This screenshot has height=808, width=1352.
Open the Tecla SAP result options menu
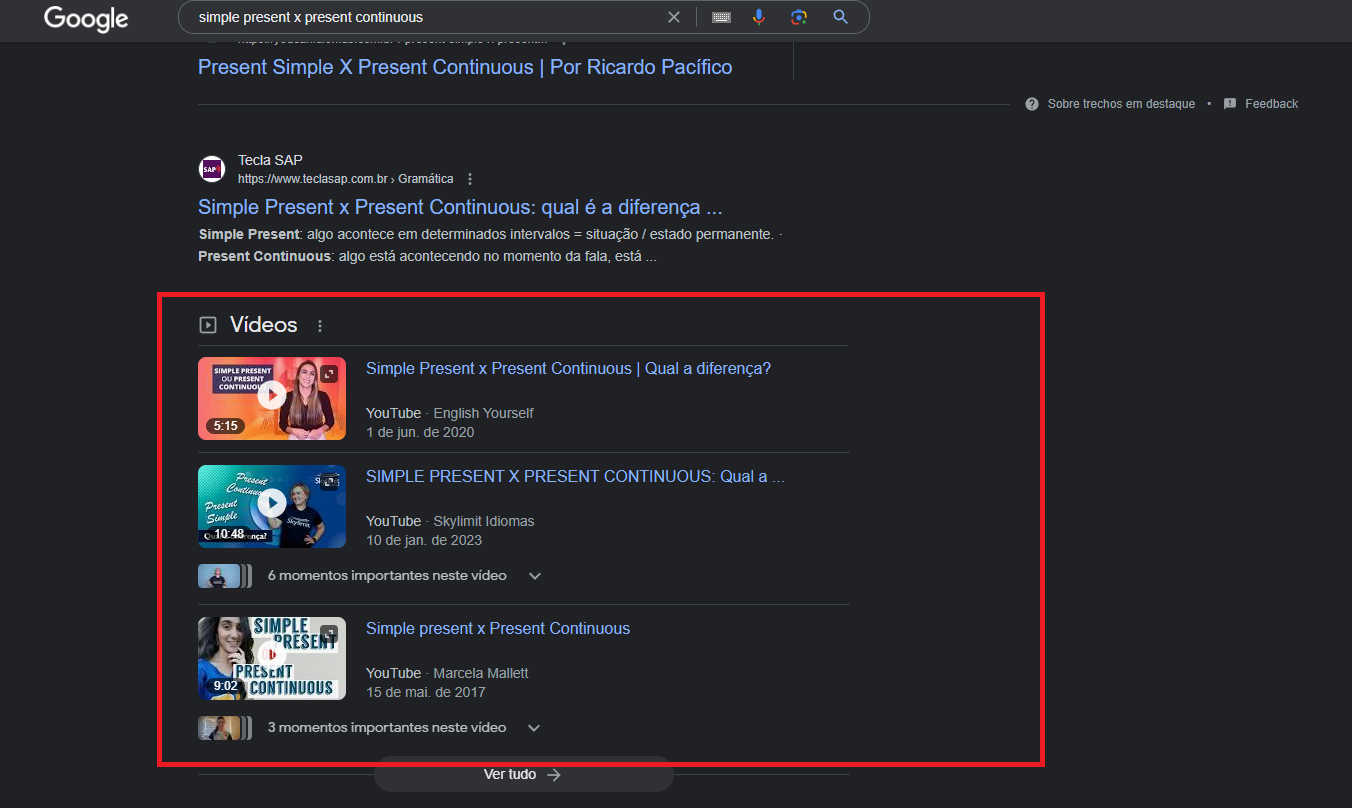tap(470, 179)
